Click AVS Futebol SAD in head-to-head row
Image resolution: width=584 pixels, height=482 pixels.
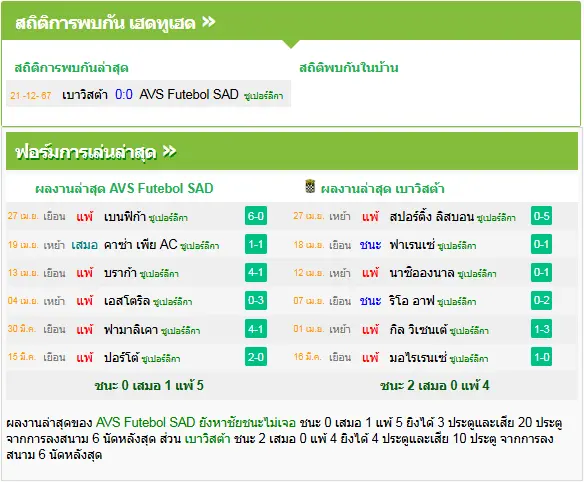[x=189, y=94]
